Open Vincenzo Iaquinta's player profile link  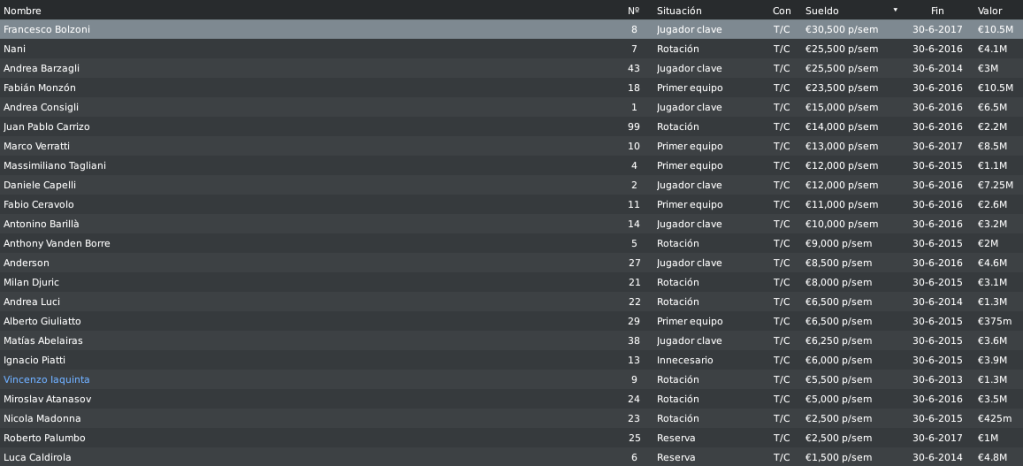(46, 380)
